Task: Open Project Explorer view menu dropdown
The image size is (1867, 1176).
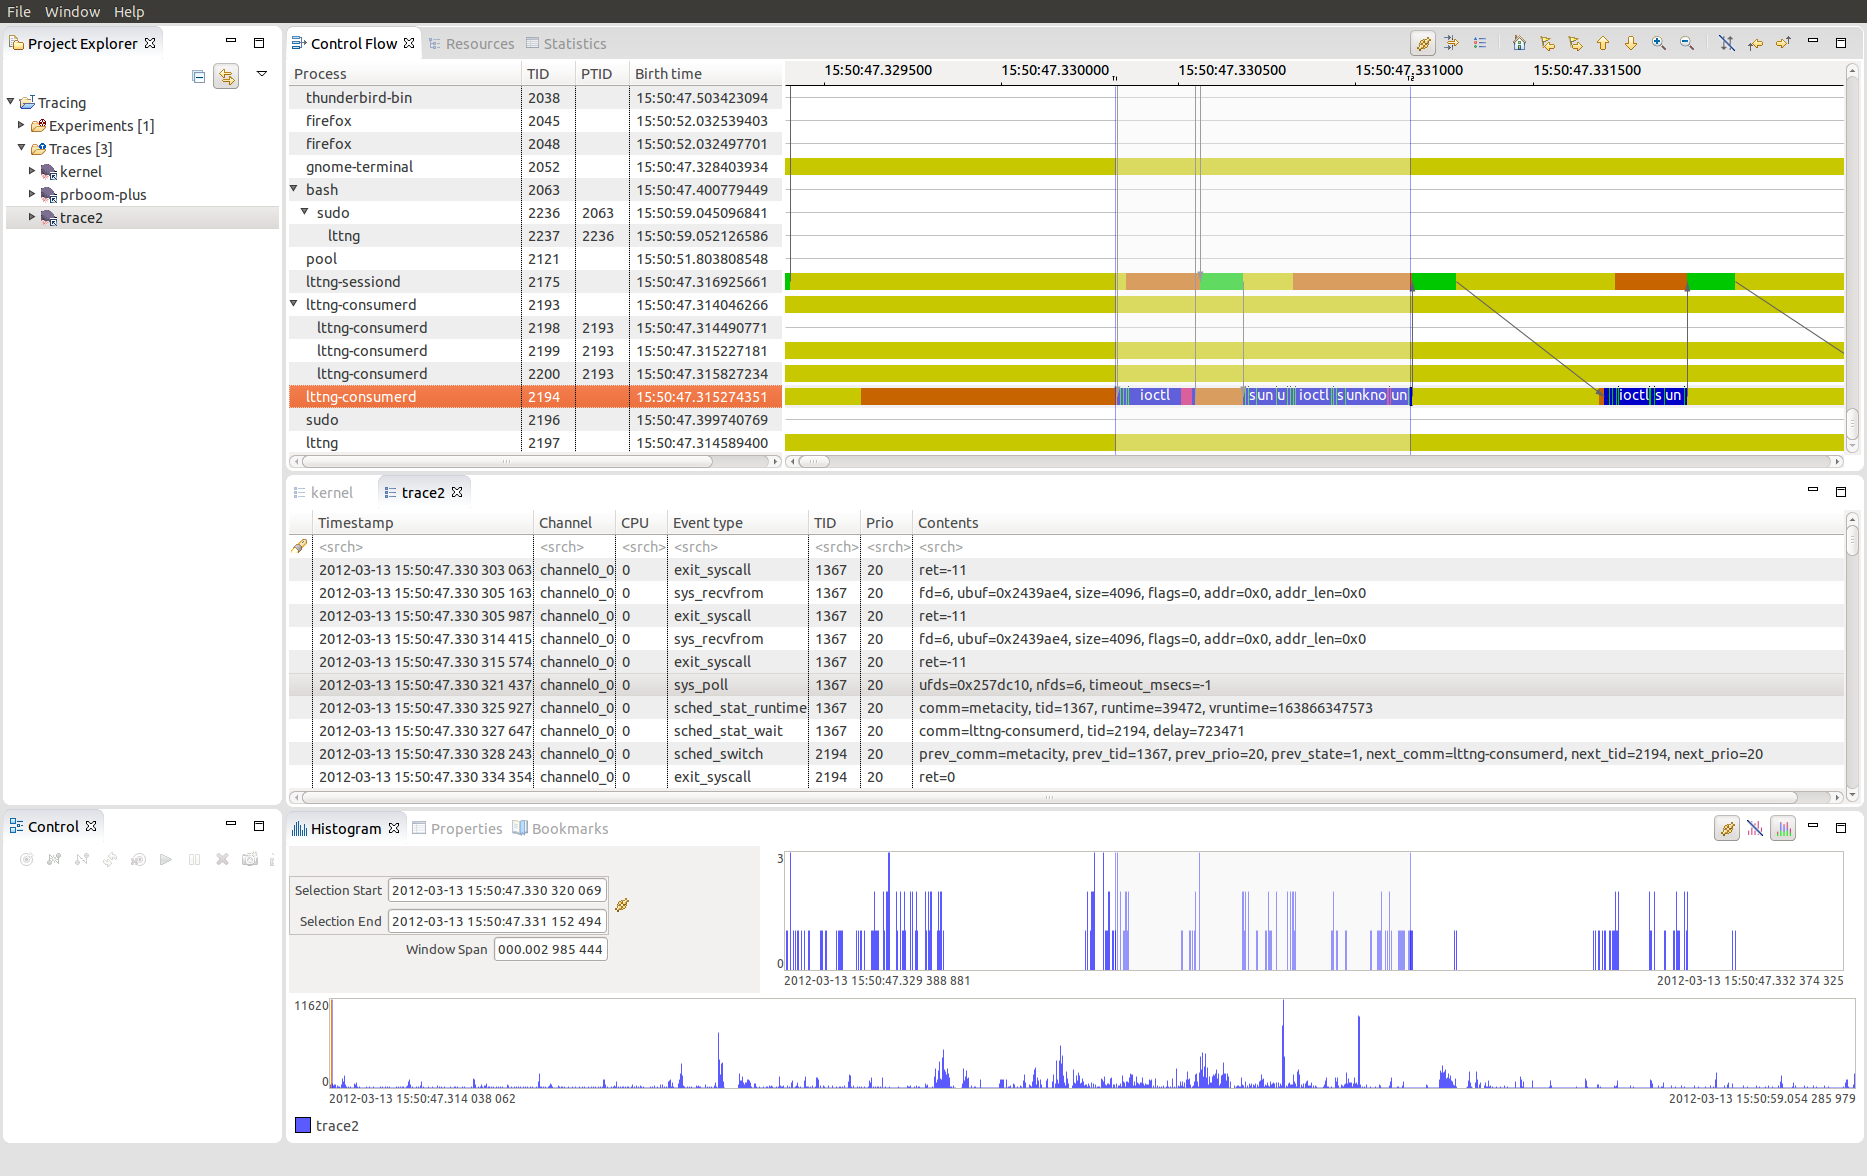Action: [262, 74]
